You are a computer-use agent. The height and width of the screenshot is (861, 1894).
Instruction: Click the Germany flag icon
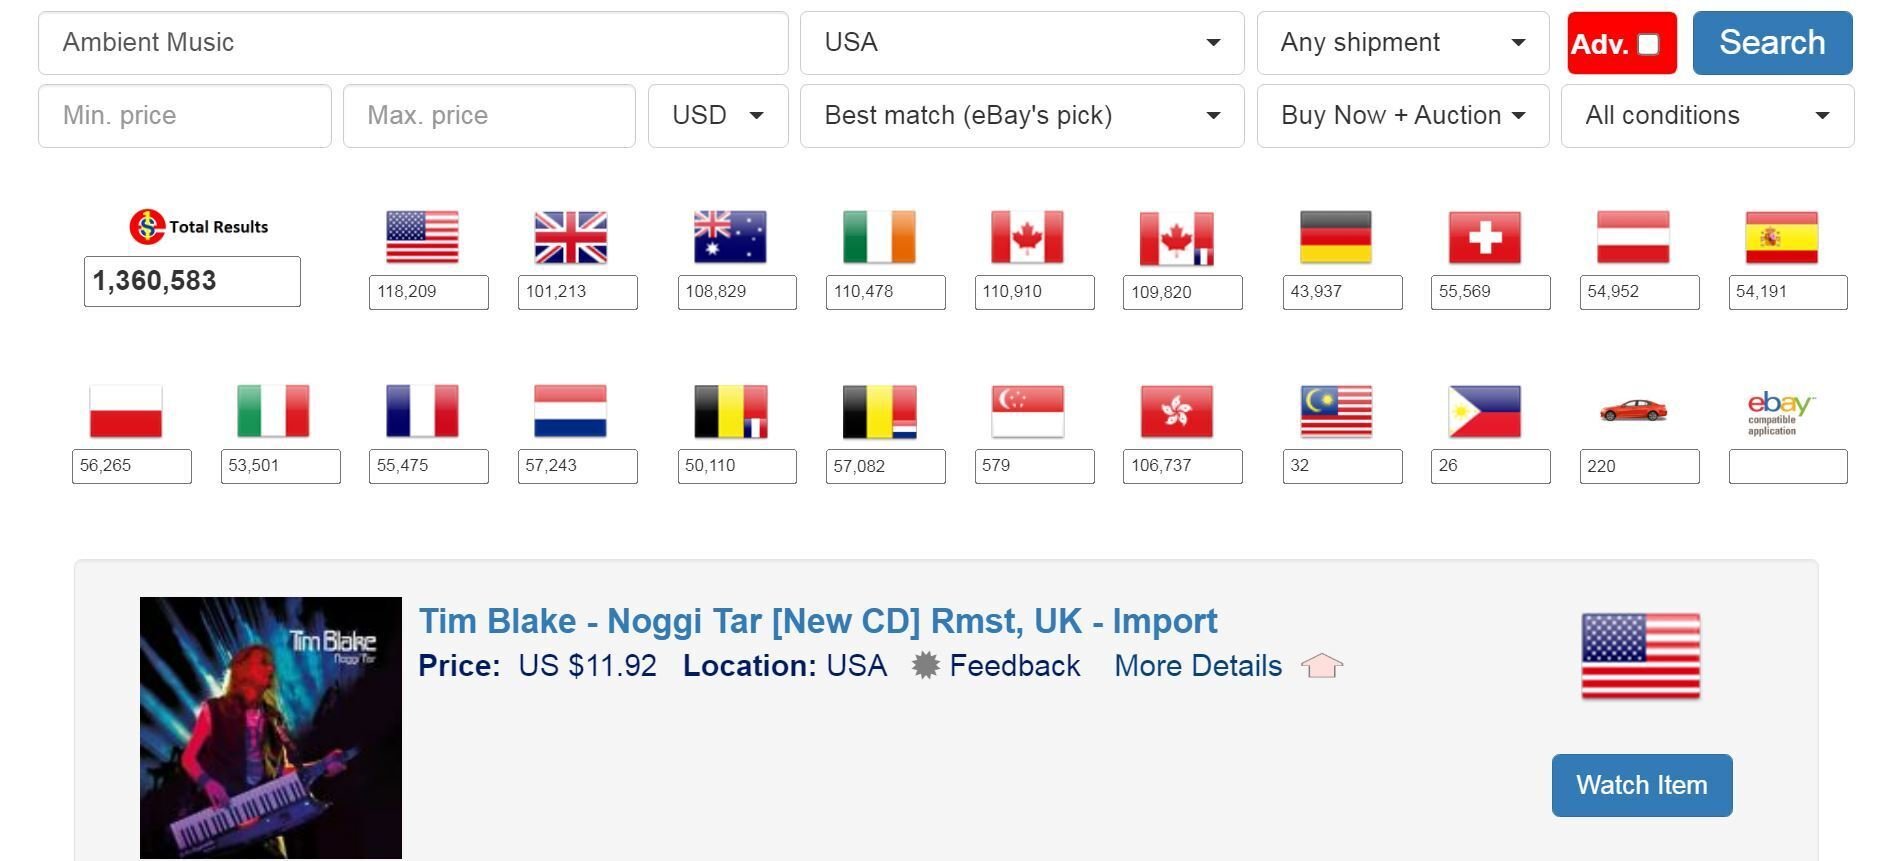(x=1335, y=238)
